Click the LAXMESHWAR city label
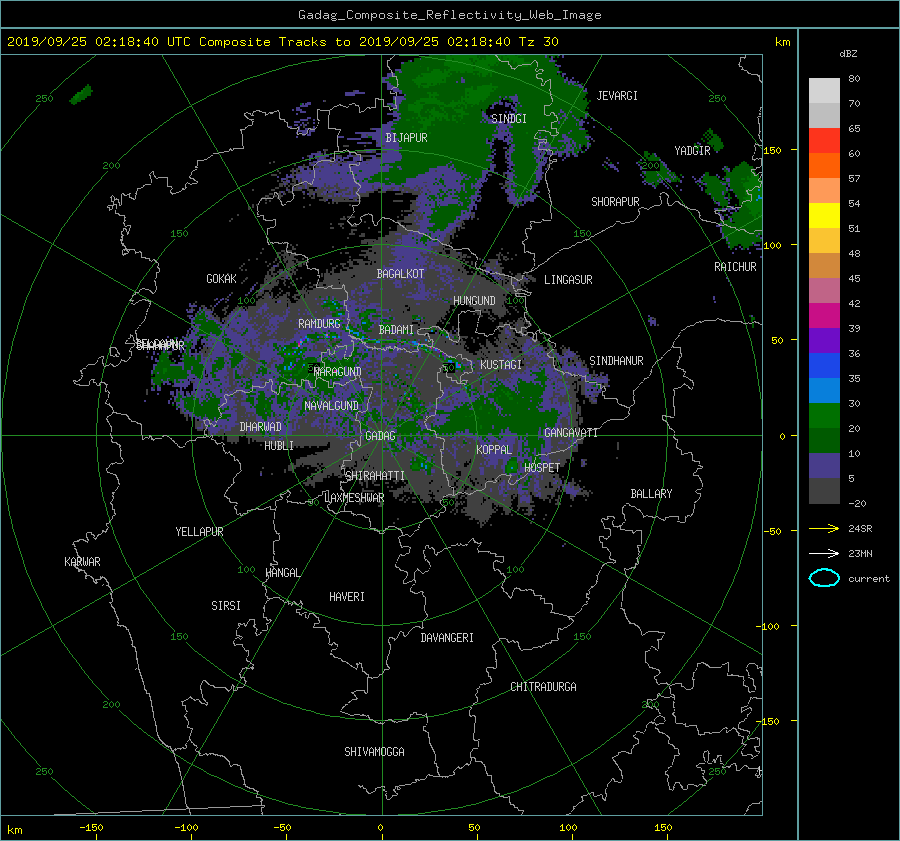 [354, 498]
